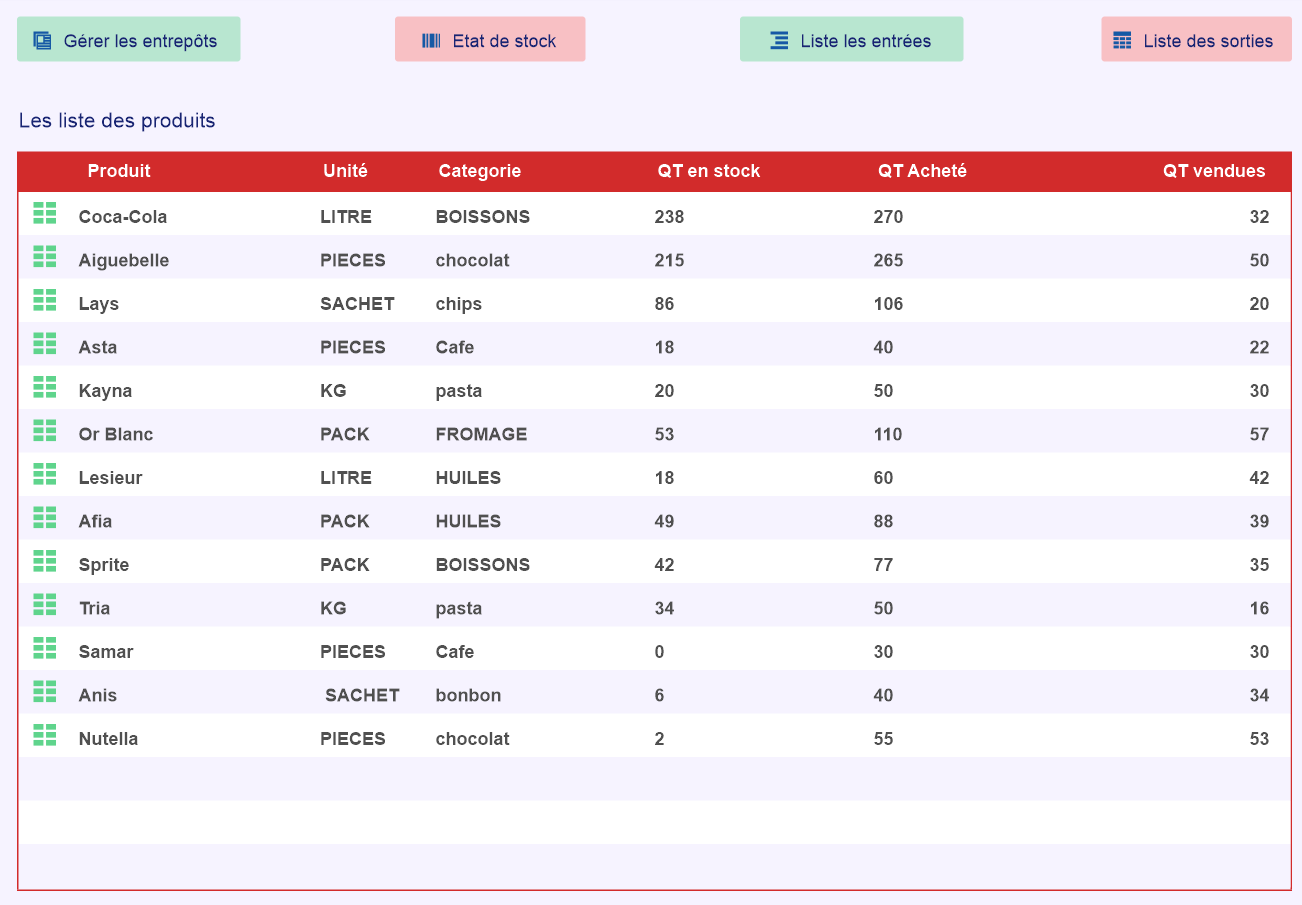Click stock quantity 238 for Coca-Cola
This screenshot has height=905, width=1302.
[669, 217]
